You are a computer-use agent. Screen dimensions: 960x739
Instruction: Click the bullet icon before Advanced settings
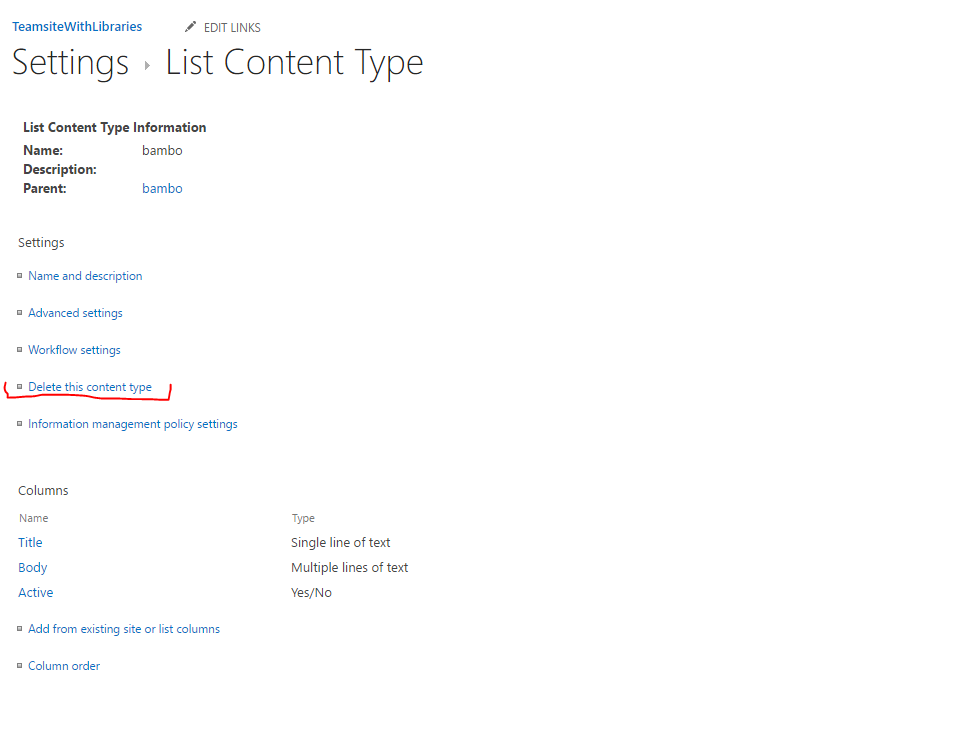tap(20, 313)
